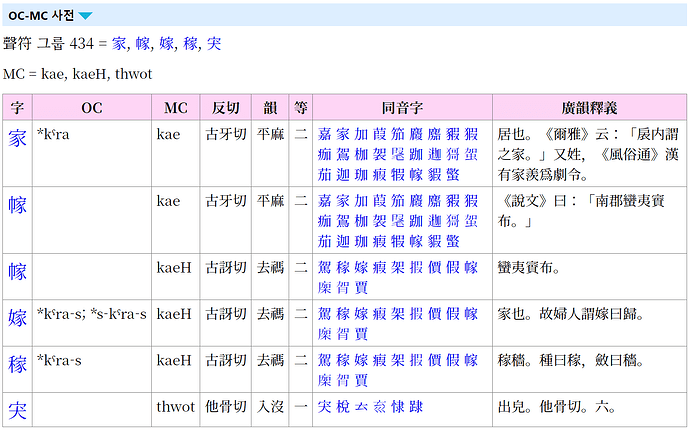
Task: Select OC value *kˤra-s; *s-kˤra-s in 嫁 row
Action: [92, 314]
